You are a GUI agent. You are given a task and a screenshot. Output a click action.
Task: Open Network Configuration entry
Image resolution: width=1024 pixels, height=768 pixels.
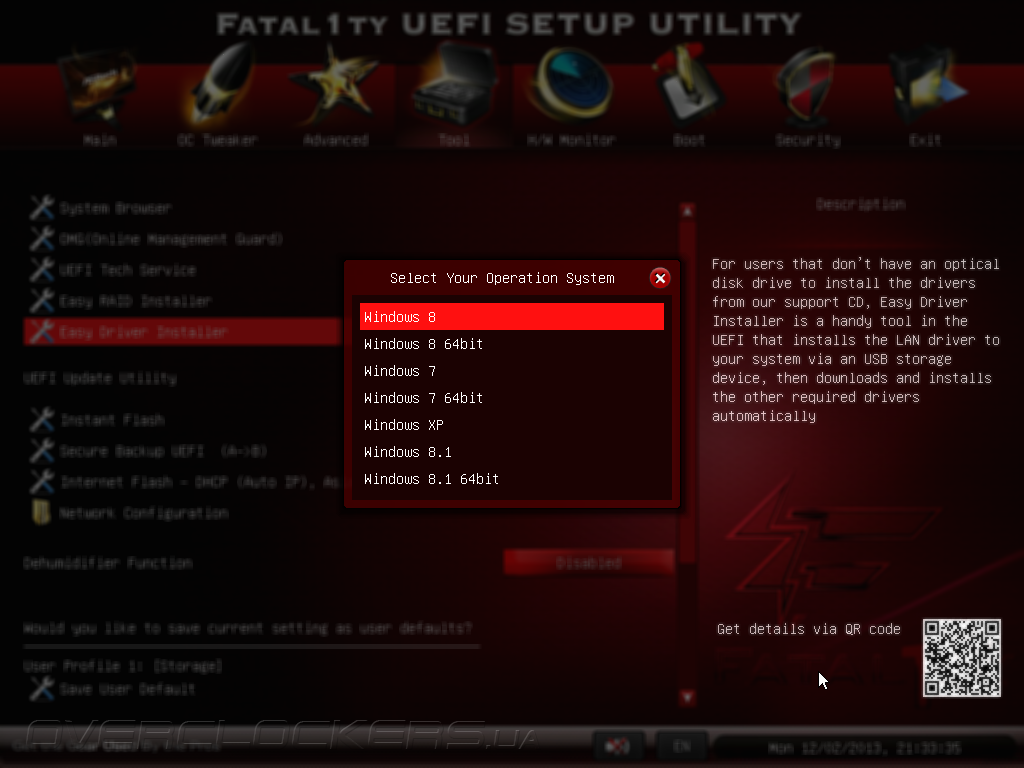click(144, 513)
